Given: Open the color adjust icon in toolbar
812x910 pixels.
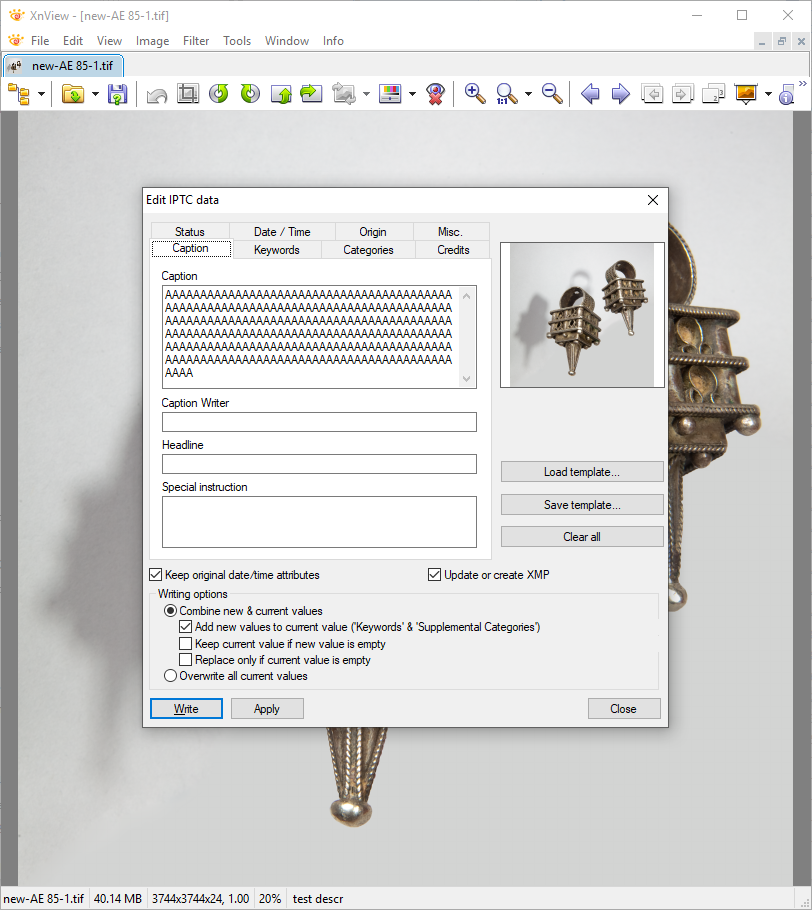Looking at the screenshot, I should click(390, 93).
